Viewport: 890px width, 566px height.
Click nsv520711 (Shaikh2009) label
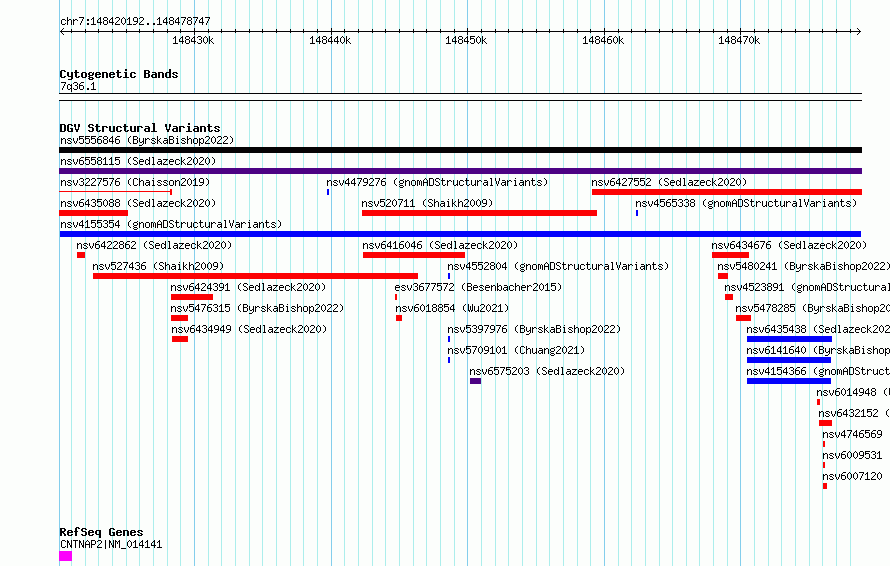pos(427,203)
